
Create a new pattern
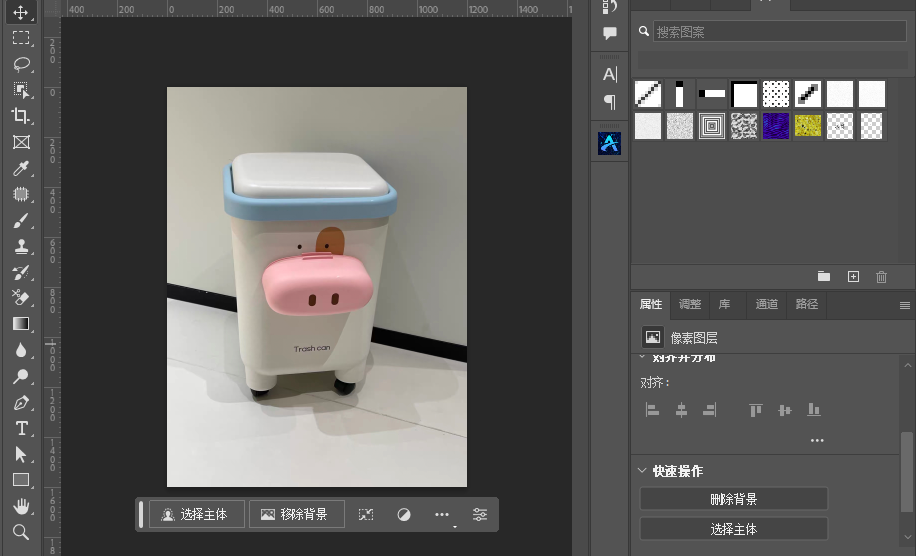(x=853, y=276)
